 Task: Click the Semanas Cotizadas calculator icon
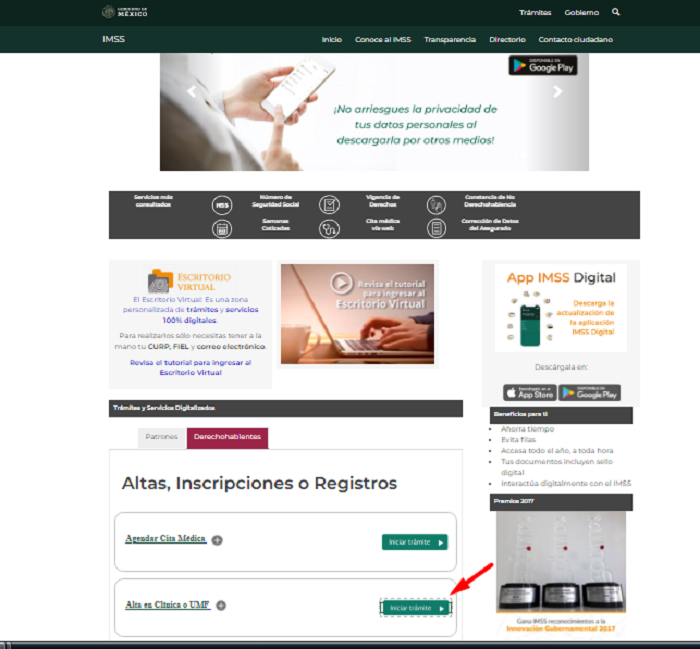point(222,228)
